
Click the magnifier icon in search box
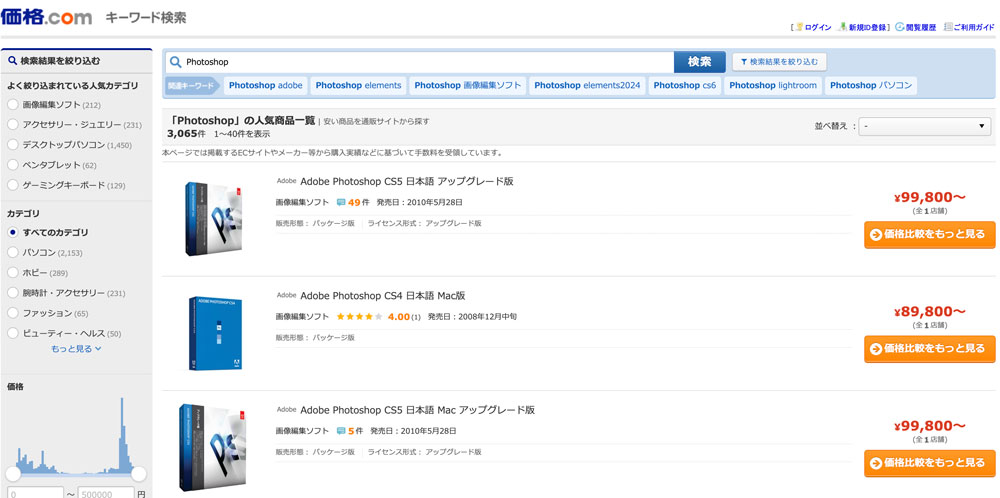coord(176,62)
